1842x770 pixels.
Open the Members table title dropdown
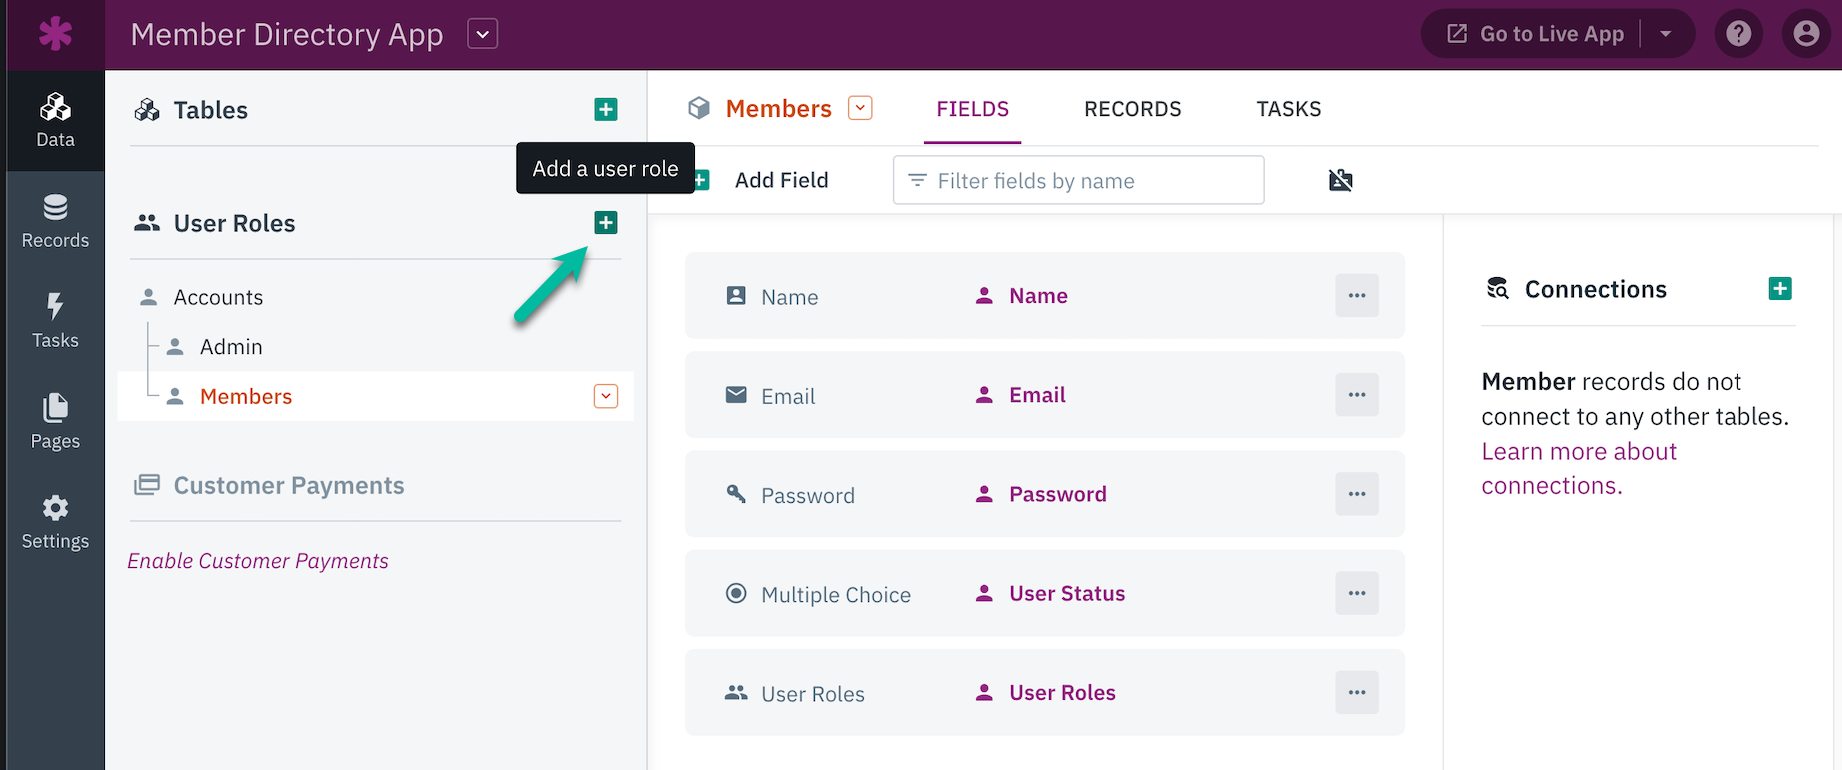pyautogui.click(x=860, y=108)
